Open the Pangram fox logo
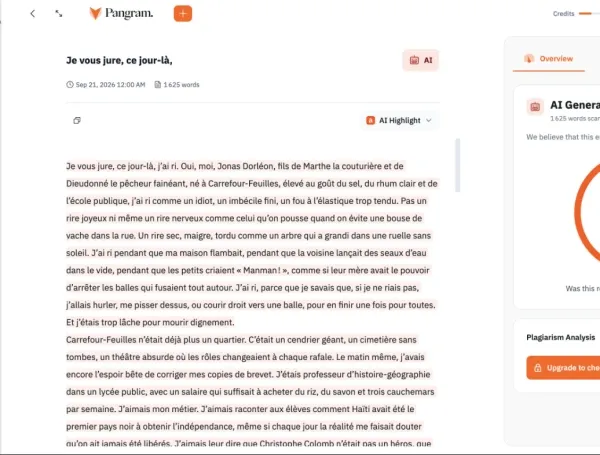Image resolution: width=600 pixels, height=455 pixels. 95,13
